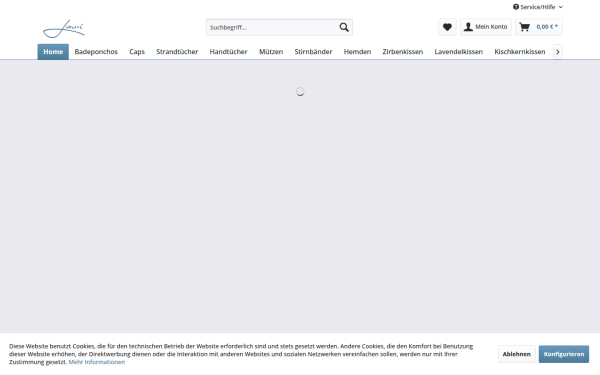The width and height of the screenshot is (600, 375).
Task: Click the Lou-i shop logo
Action: 64,29
